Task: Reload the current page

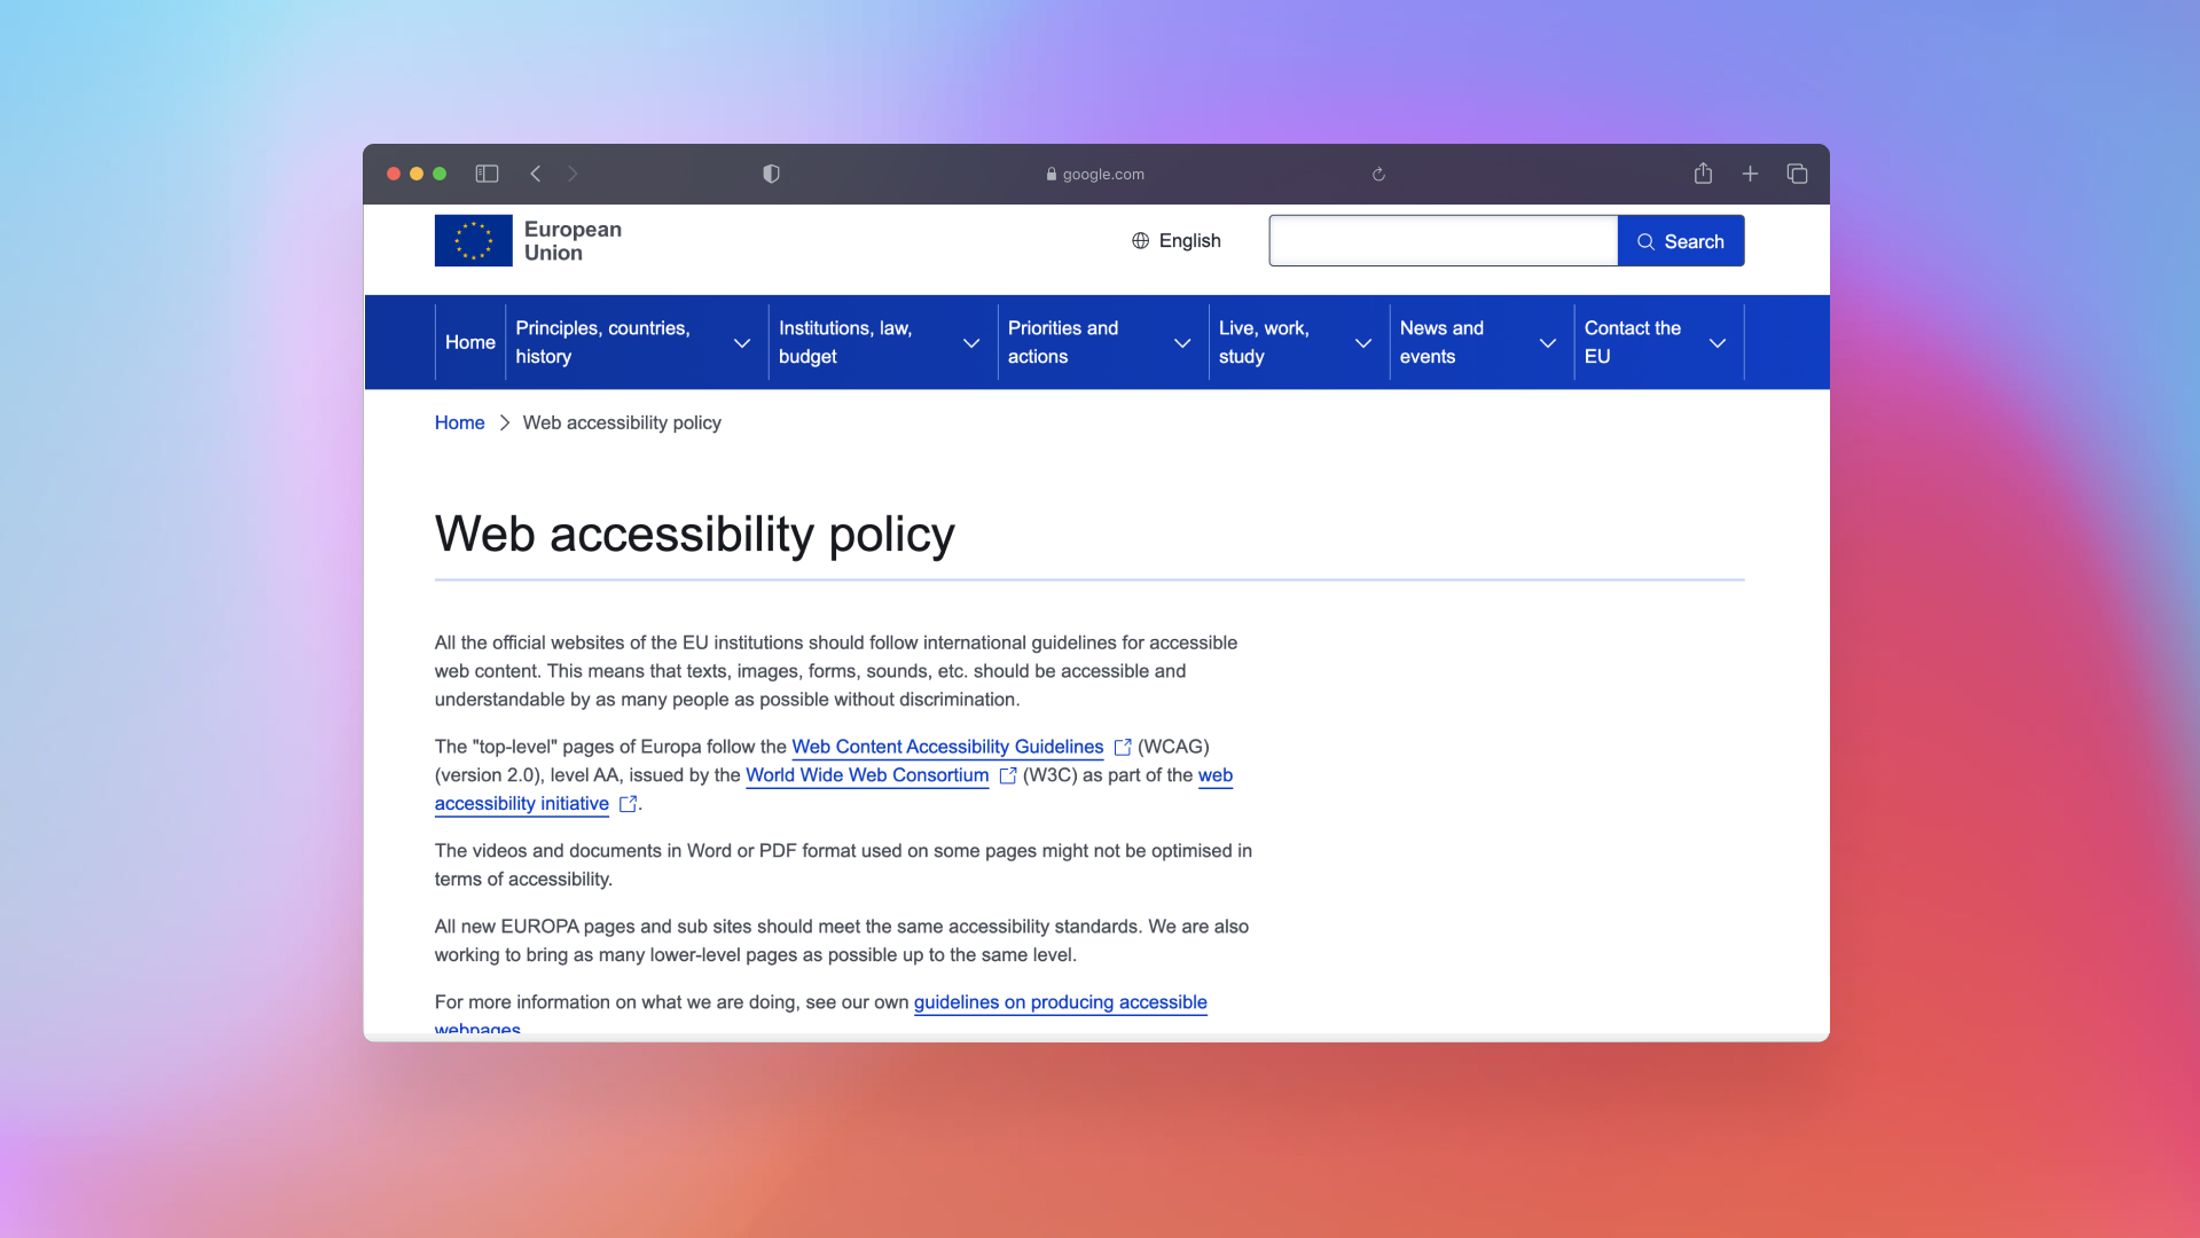Action: click(x=1379, y=173)
